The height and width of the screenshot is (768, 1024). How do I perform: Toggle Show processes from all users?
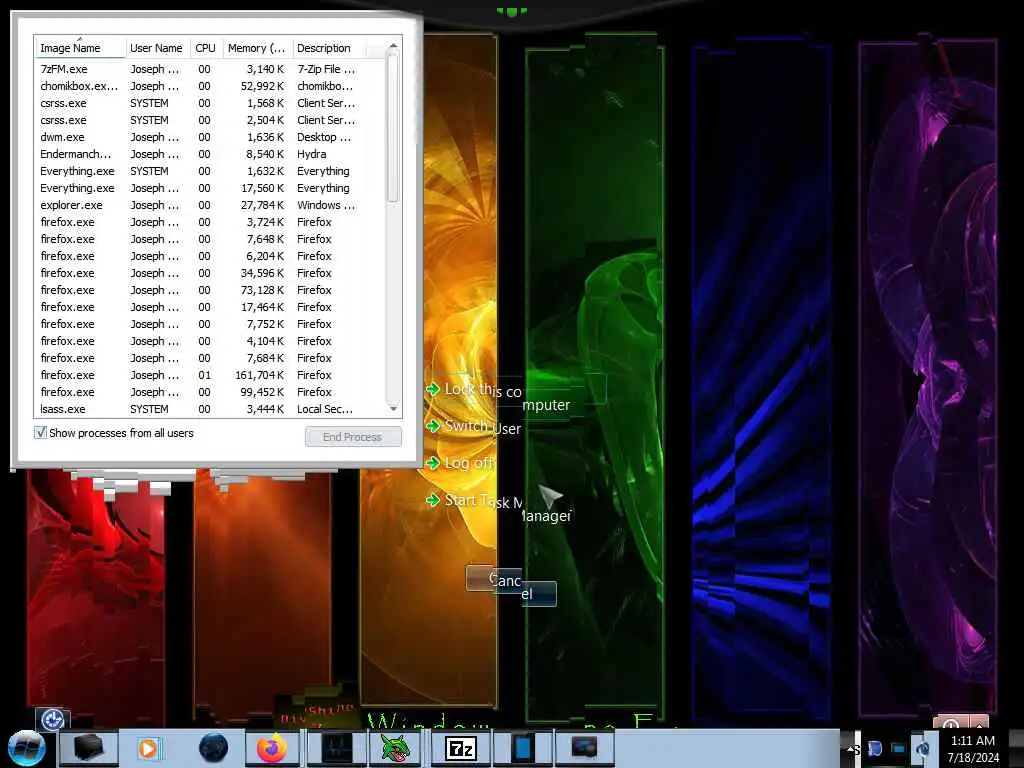[40, 433]
